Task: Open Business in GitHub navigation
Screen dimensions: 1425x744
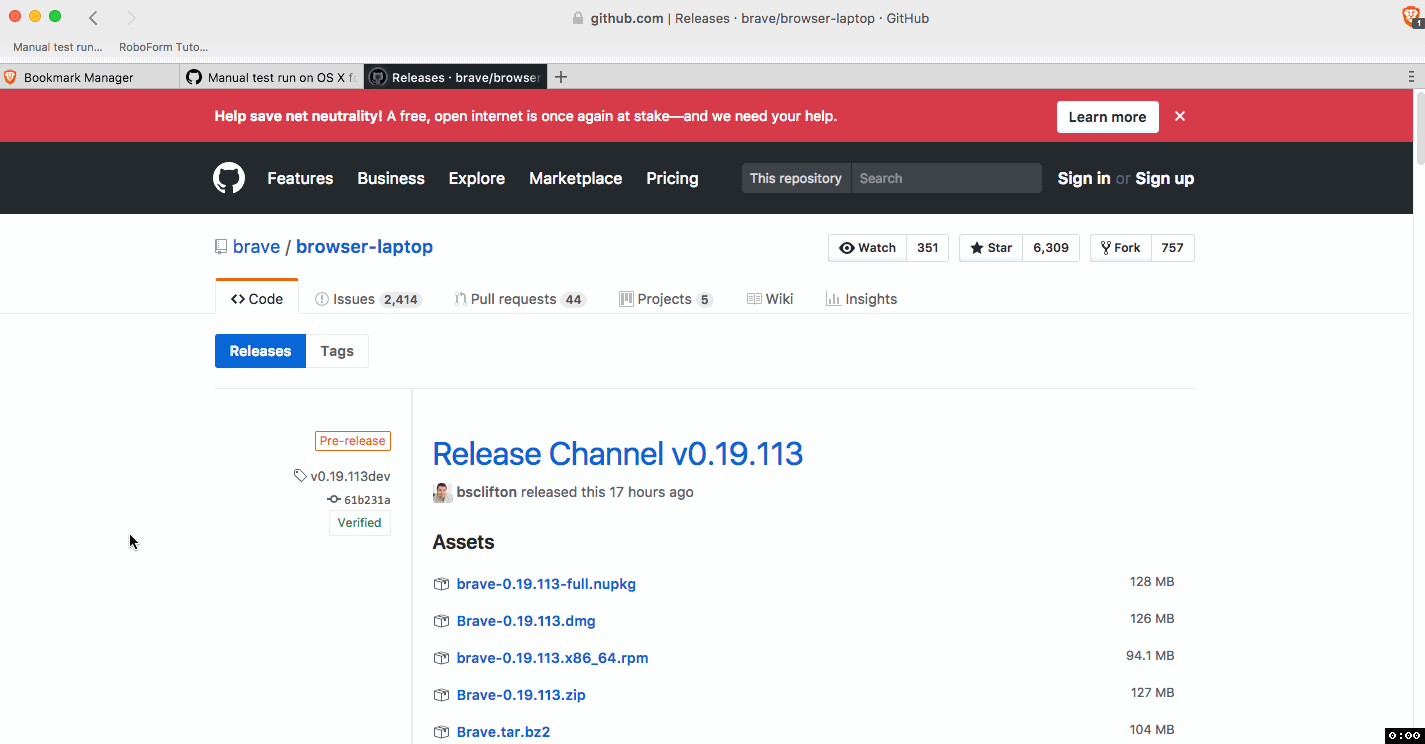Action: [391, 178]
